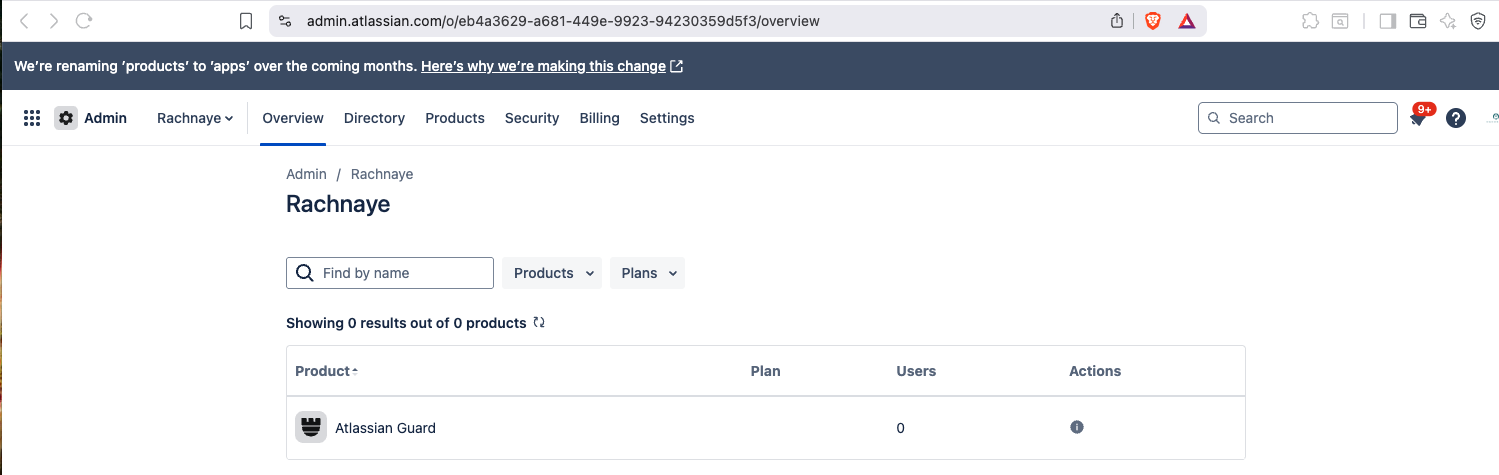This screenshot has height=475, width=1499.
Task: Open Brave Rewards triangle icon
Action: pyautogui.click(x=1186, y=21)
